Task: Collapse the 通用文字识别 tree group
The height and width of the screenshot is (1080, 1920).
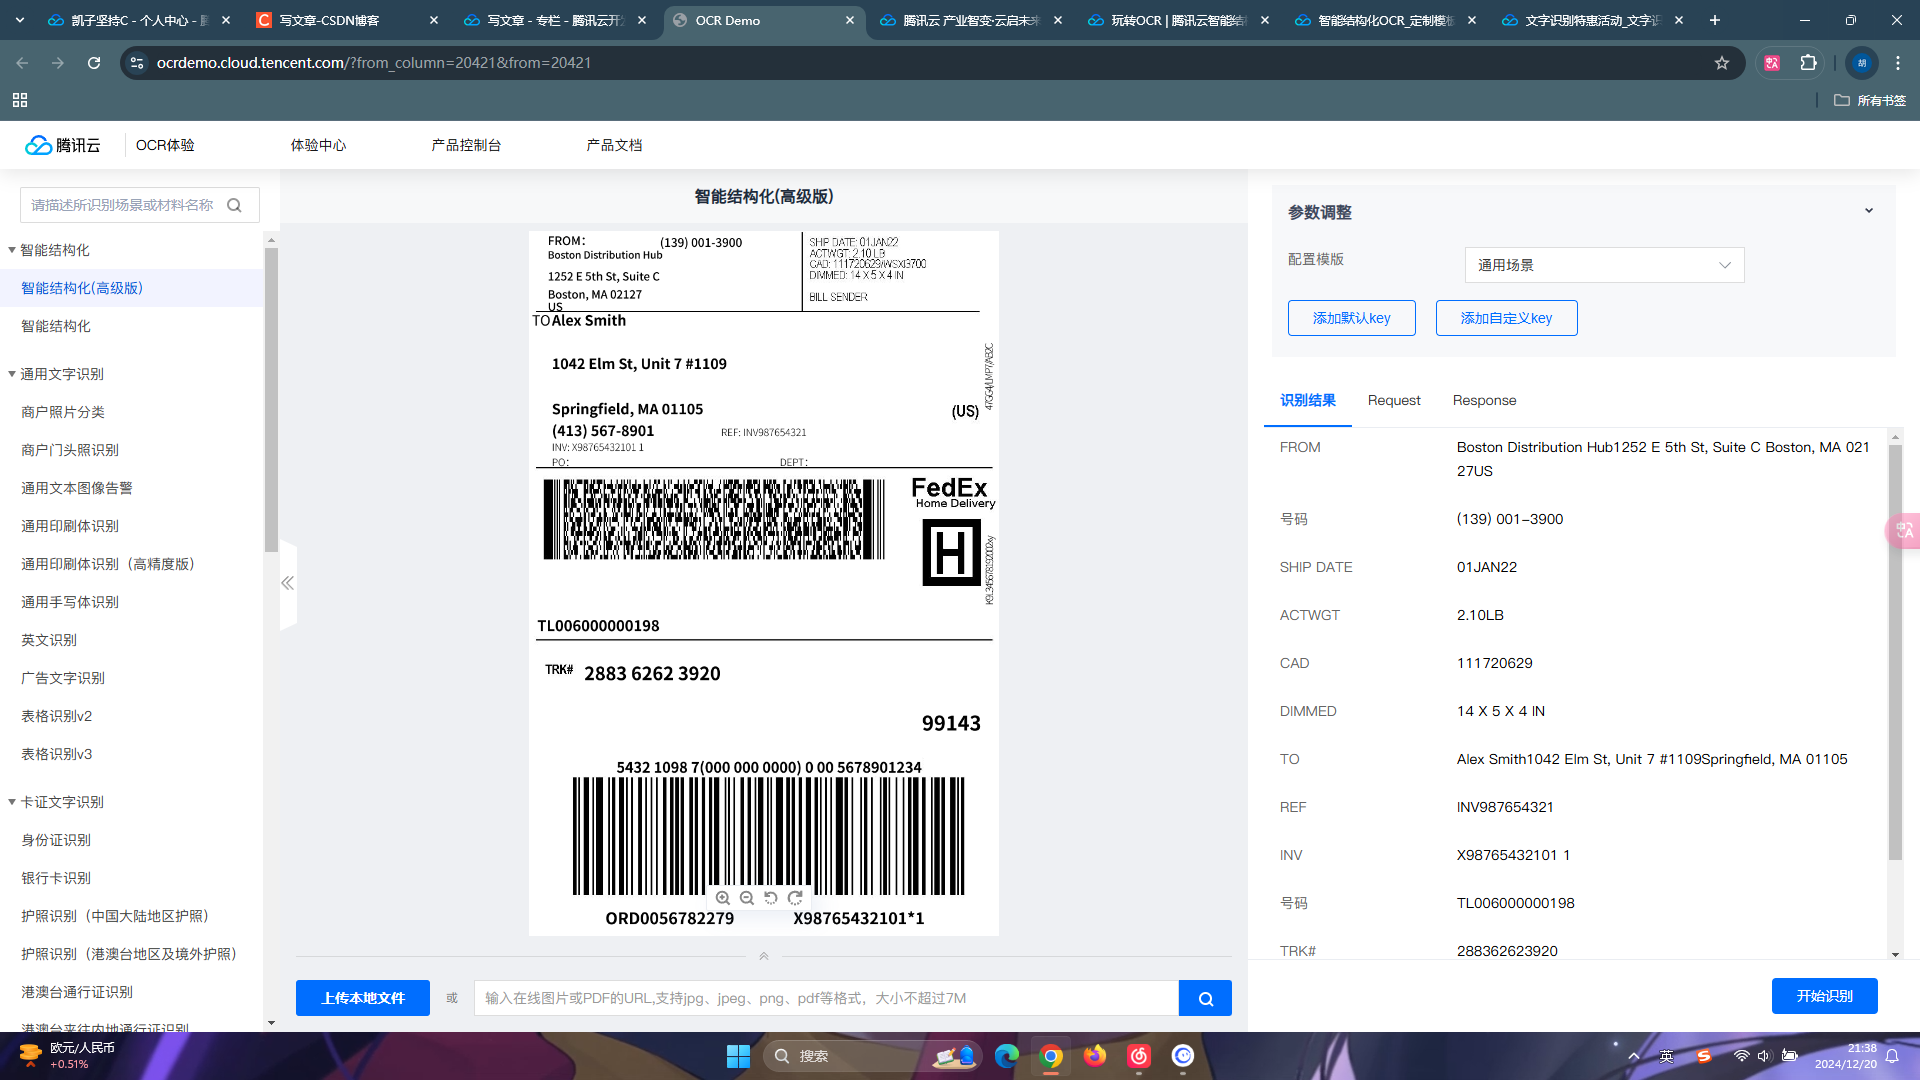Action: pyautogui.click(x=12, y=374)
